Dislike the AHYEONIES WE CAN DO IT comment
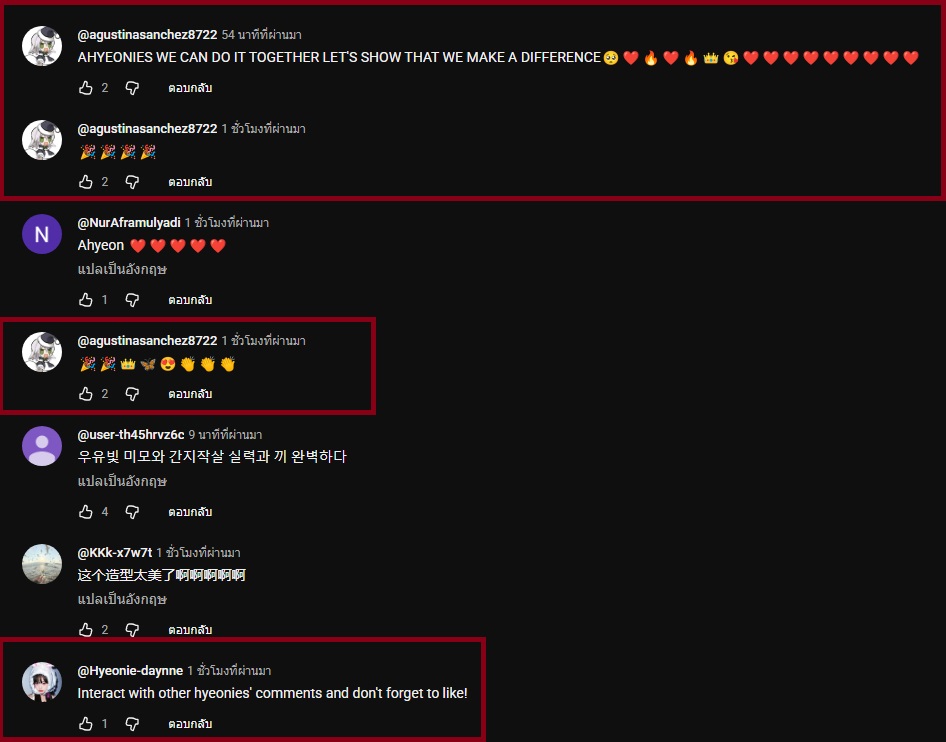This screenshot has height=742, width=946. (x=132, y=88)
